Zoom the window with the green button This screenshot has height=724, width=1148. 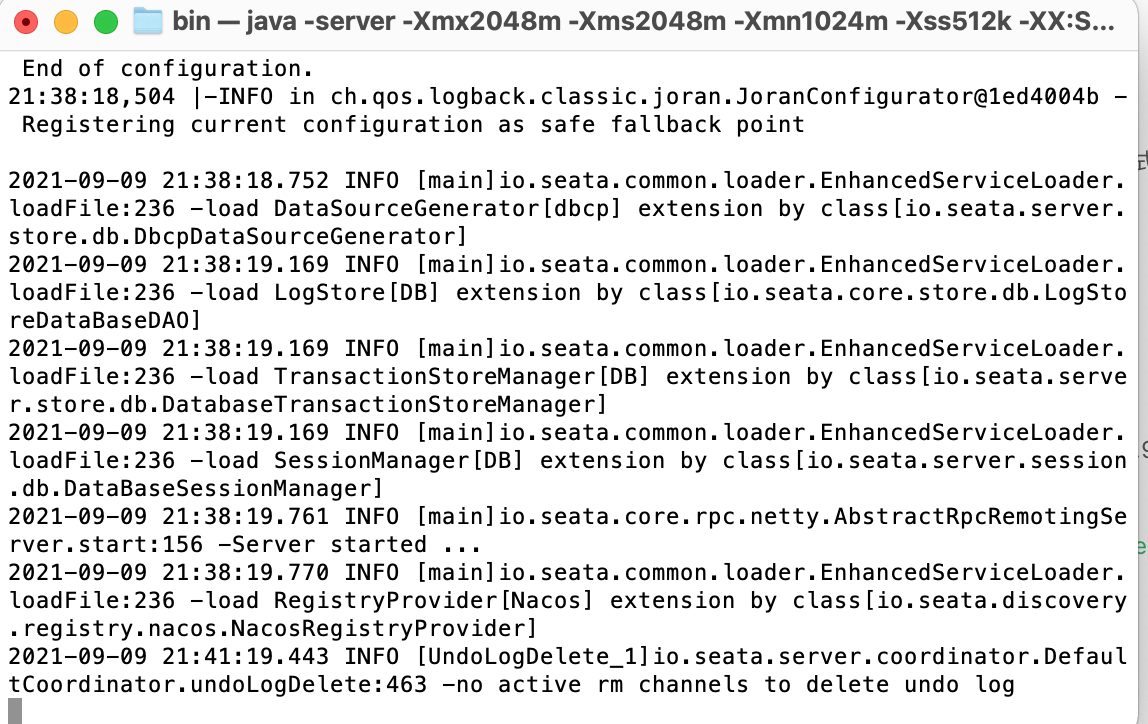(106, 23)
